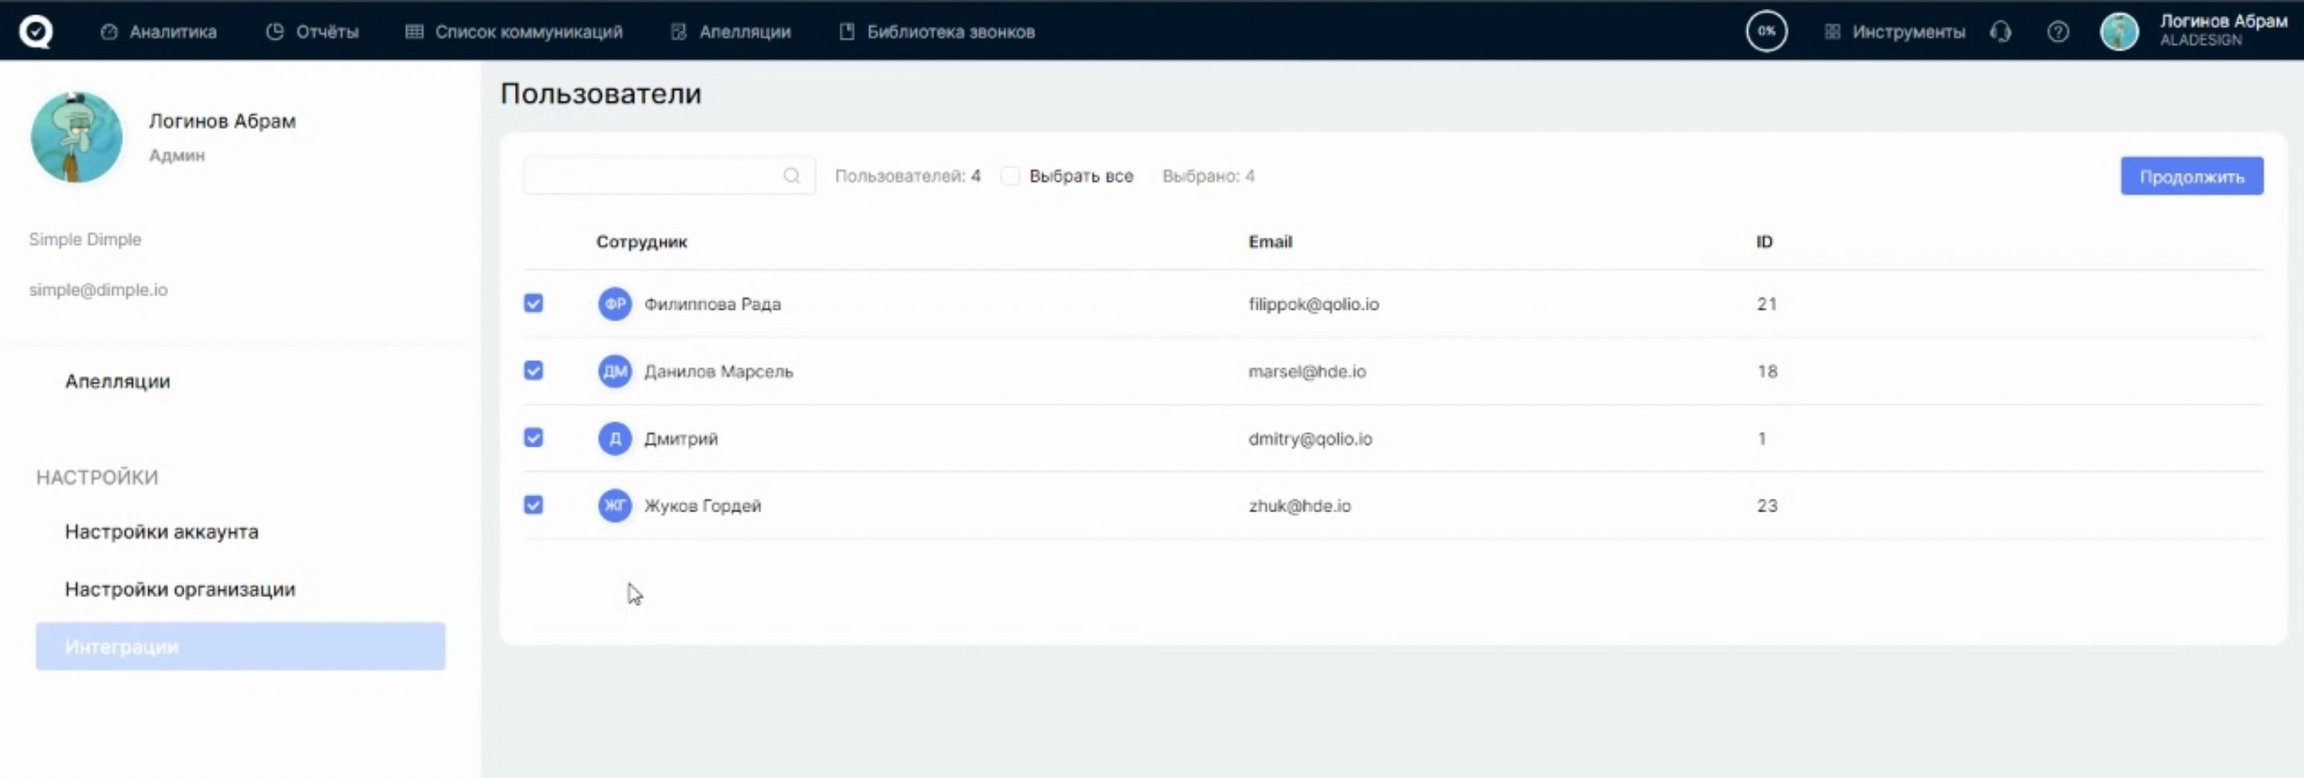Open the headset support icon
Viewport: 2304px width, 778px height.
point(2000,32)
